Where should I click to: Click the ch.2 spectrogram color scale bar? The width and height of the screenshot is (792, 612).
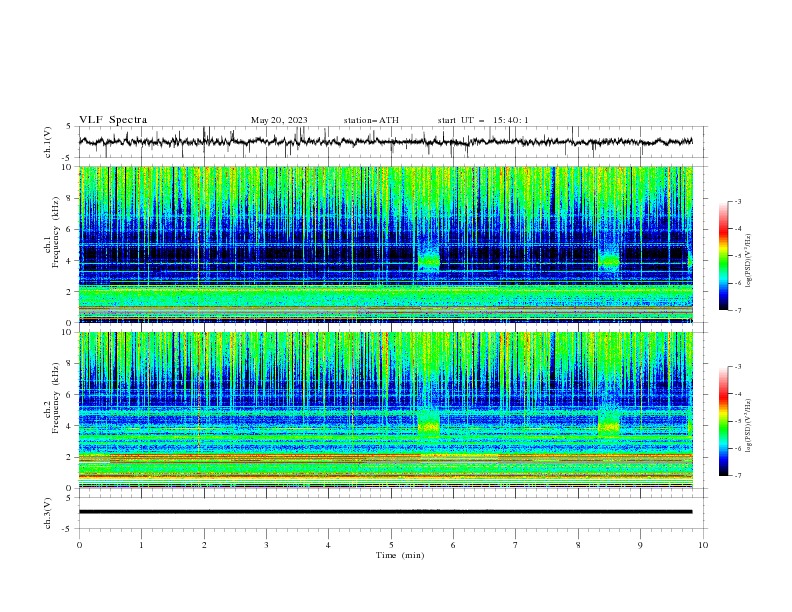(723, 421)
